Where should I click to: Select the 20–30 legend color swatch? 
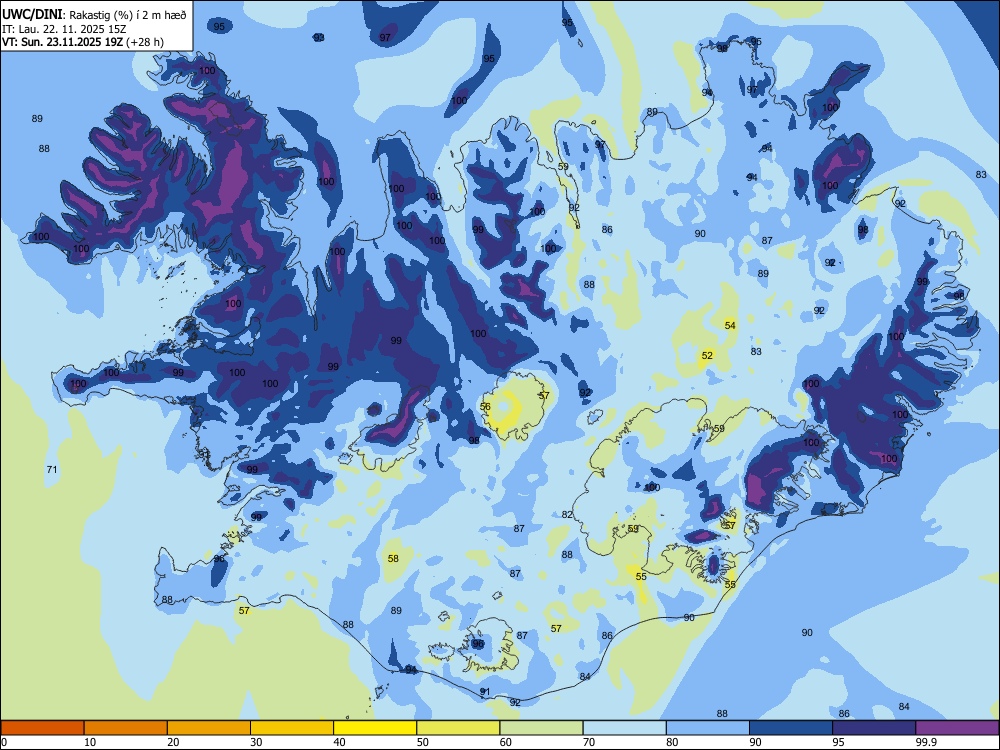pos(209,728)
